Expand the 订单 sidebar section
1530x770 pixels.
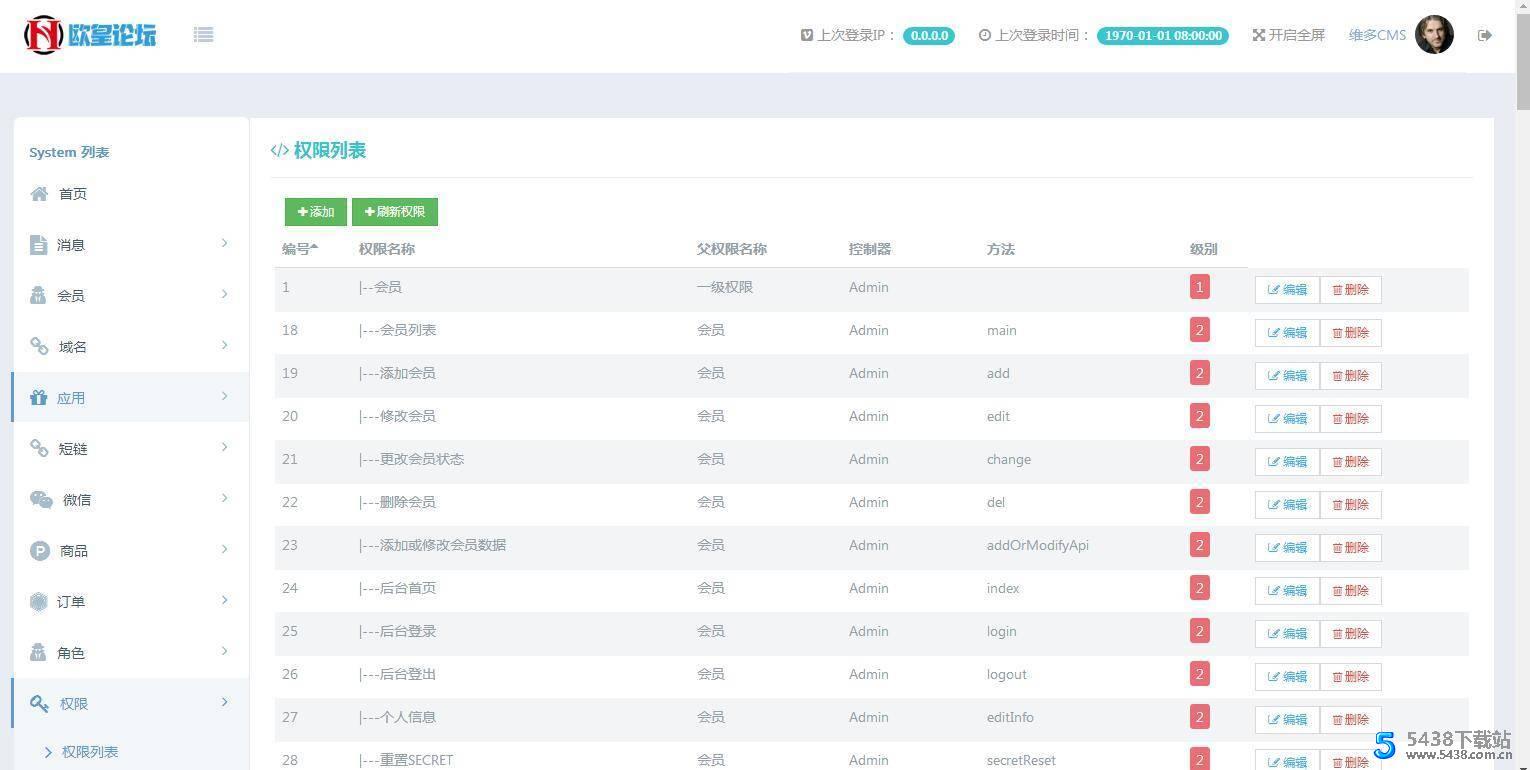point(130,602)
